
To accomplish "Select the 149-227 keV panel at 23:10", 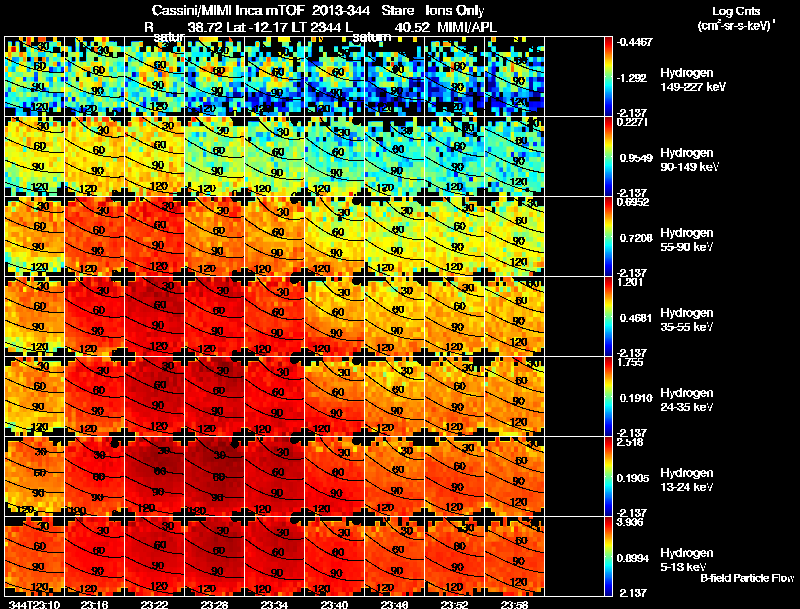I will coord(34,77).
